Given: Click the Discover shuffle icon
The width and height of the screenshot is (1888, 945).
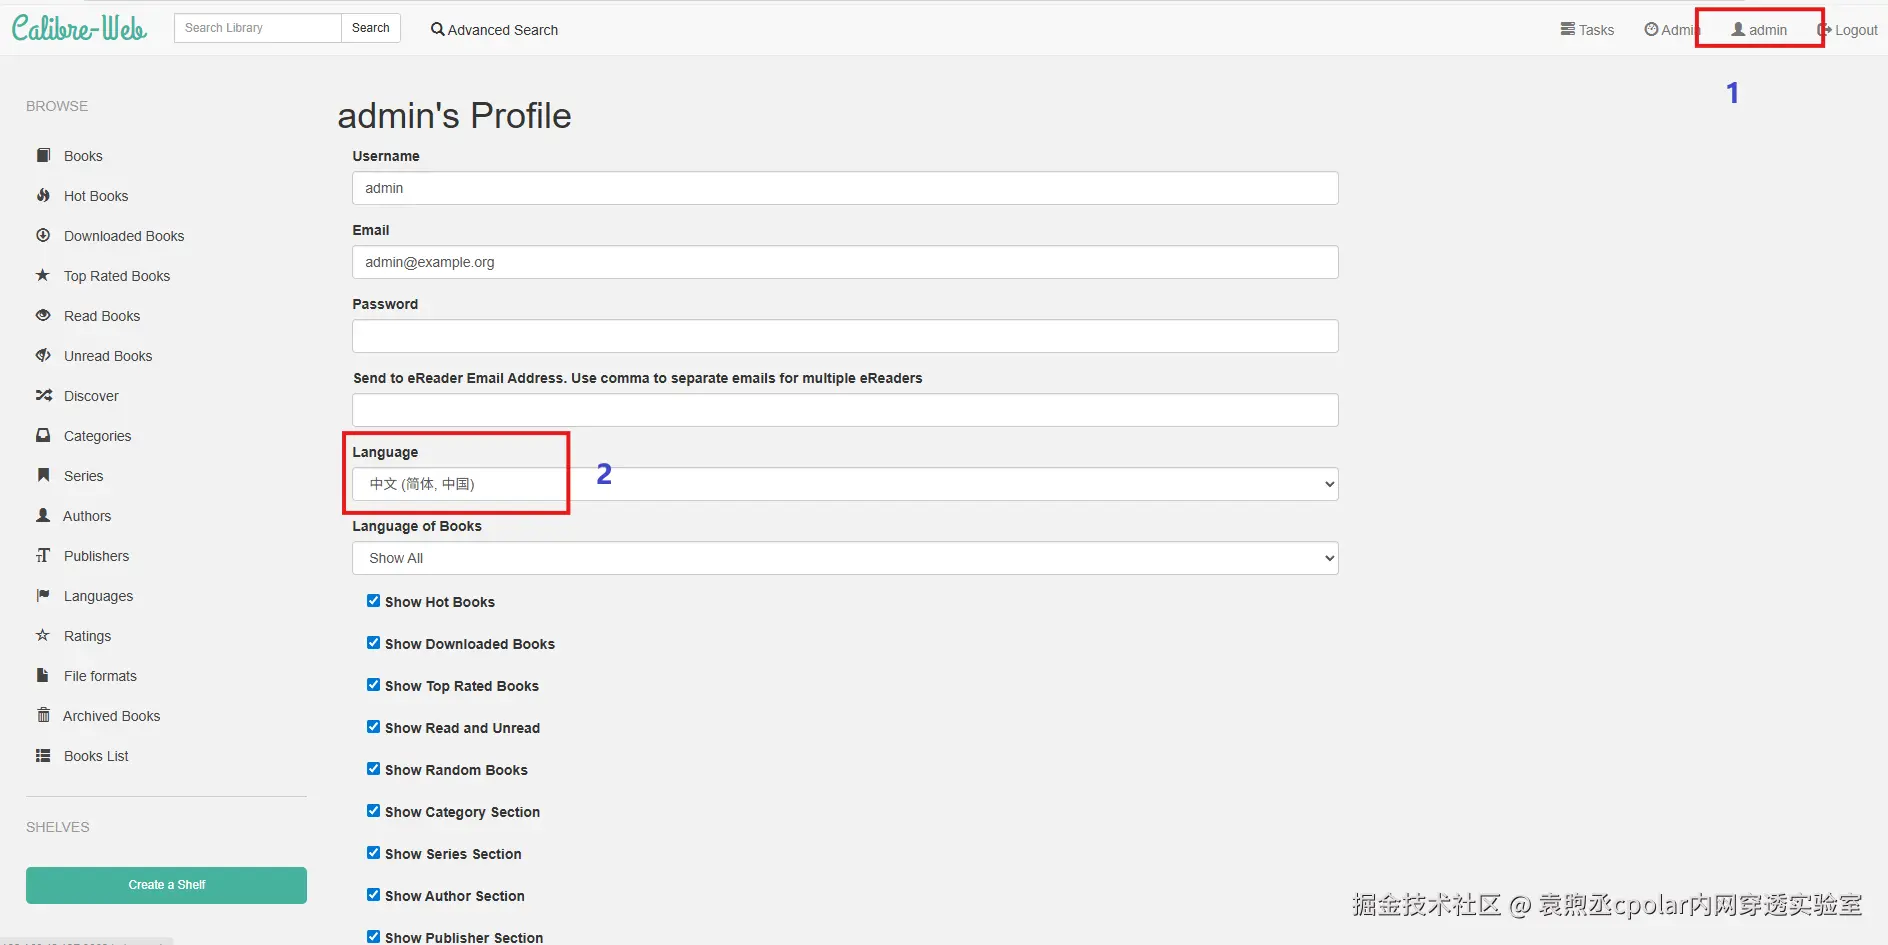Looking at the screenshot, I should pyautogui.click(x=43, y=396).
